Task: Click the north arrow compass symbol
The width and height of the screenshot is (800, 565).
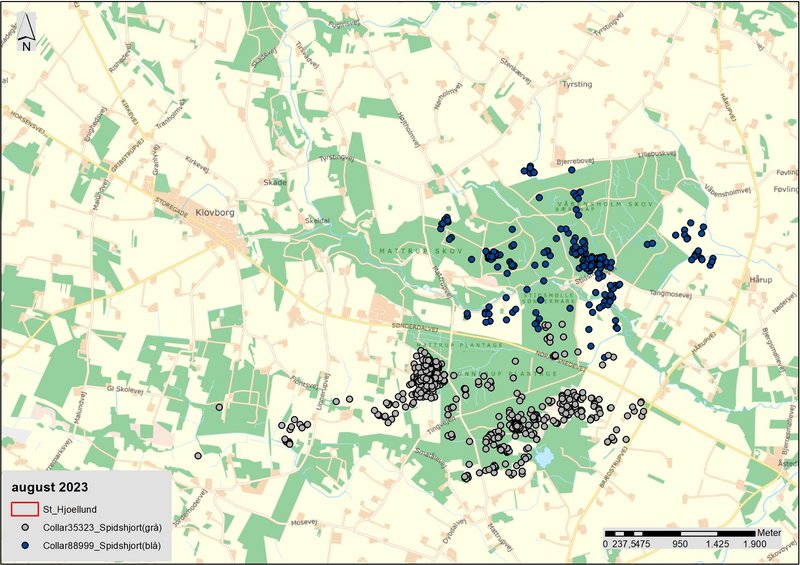Action: pos(27,33)
